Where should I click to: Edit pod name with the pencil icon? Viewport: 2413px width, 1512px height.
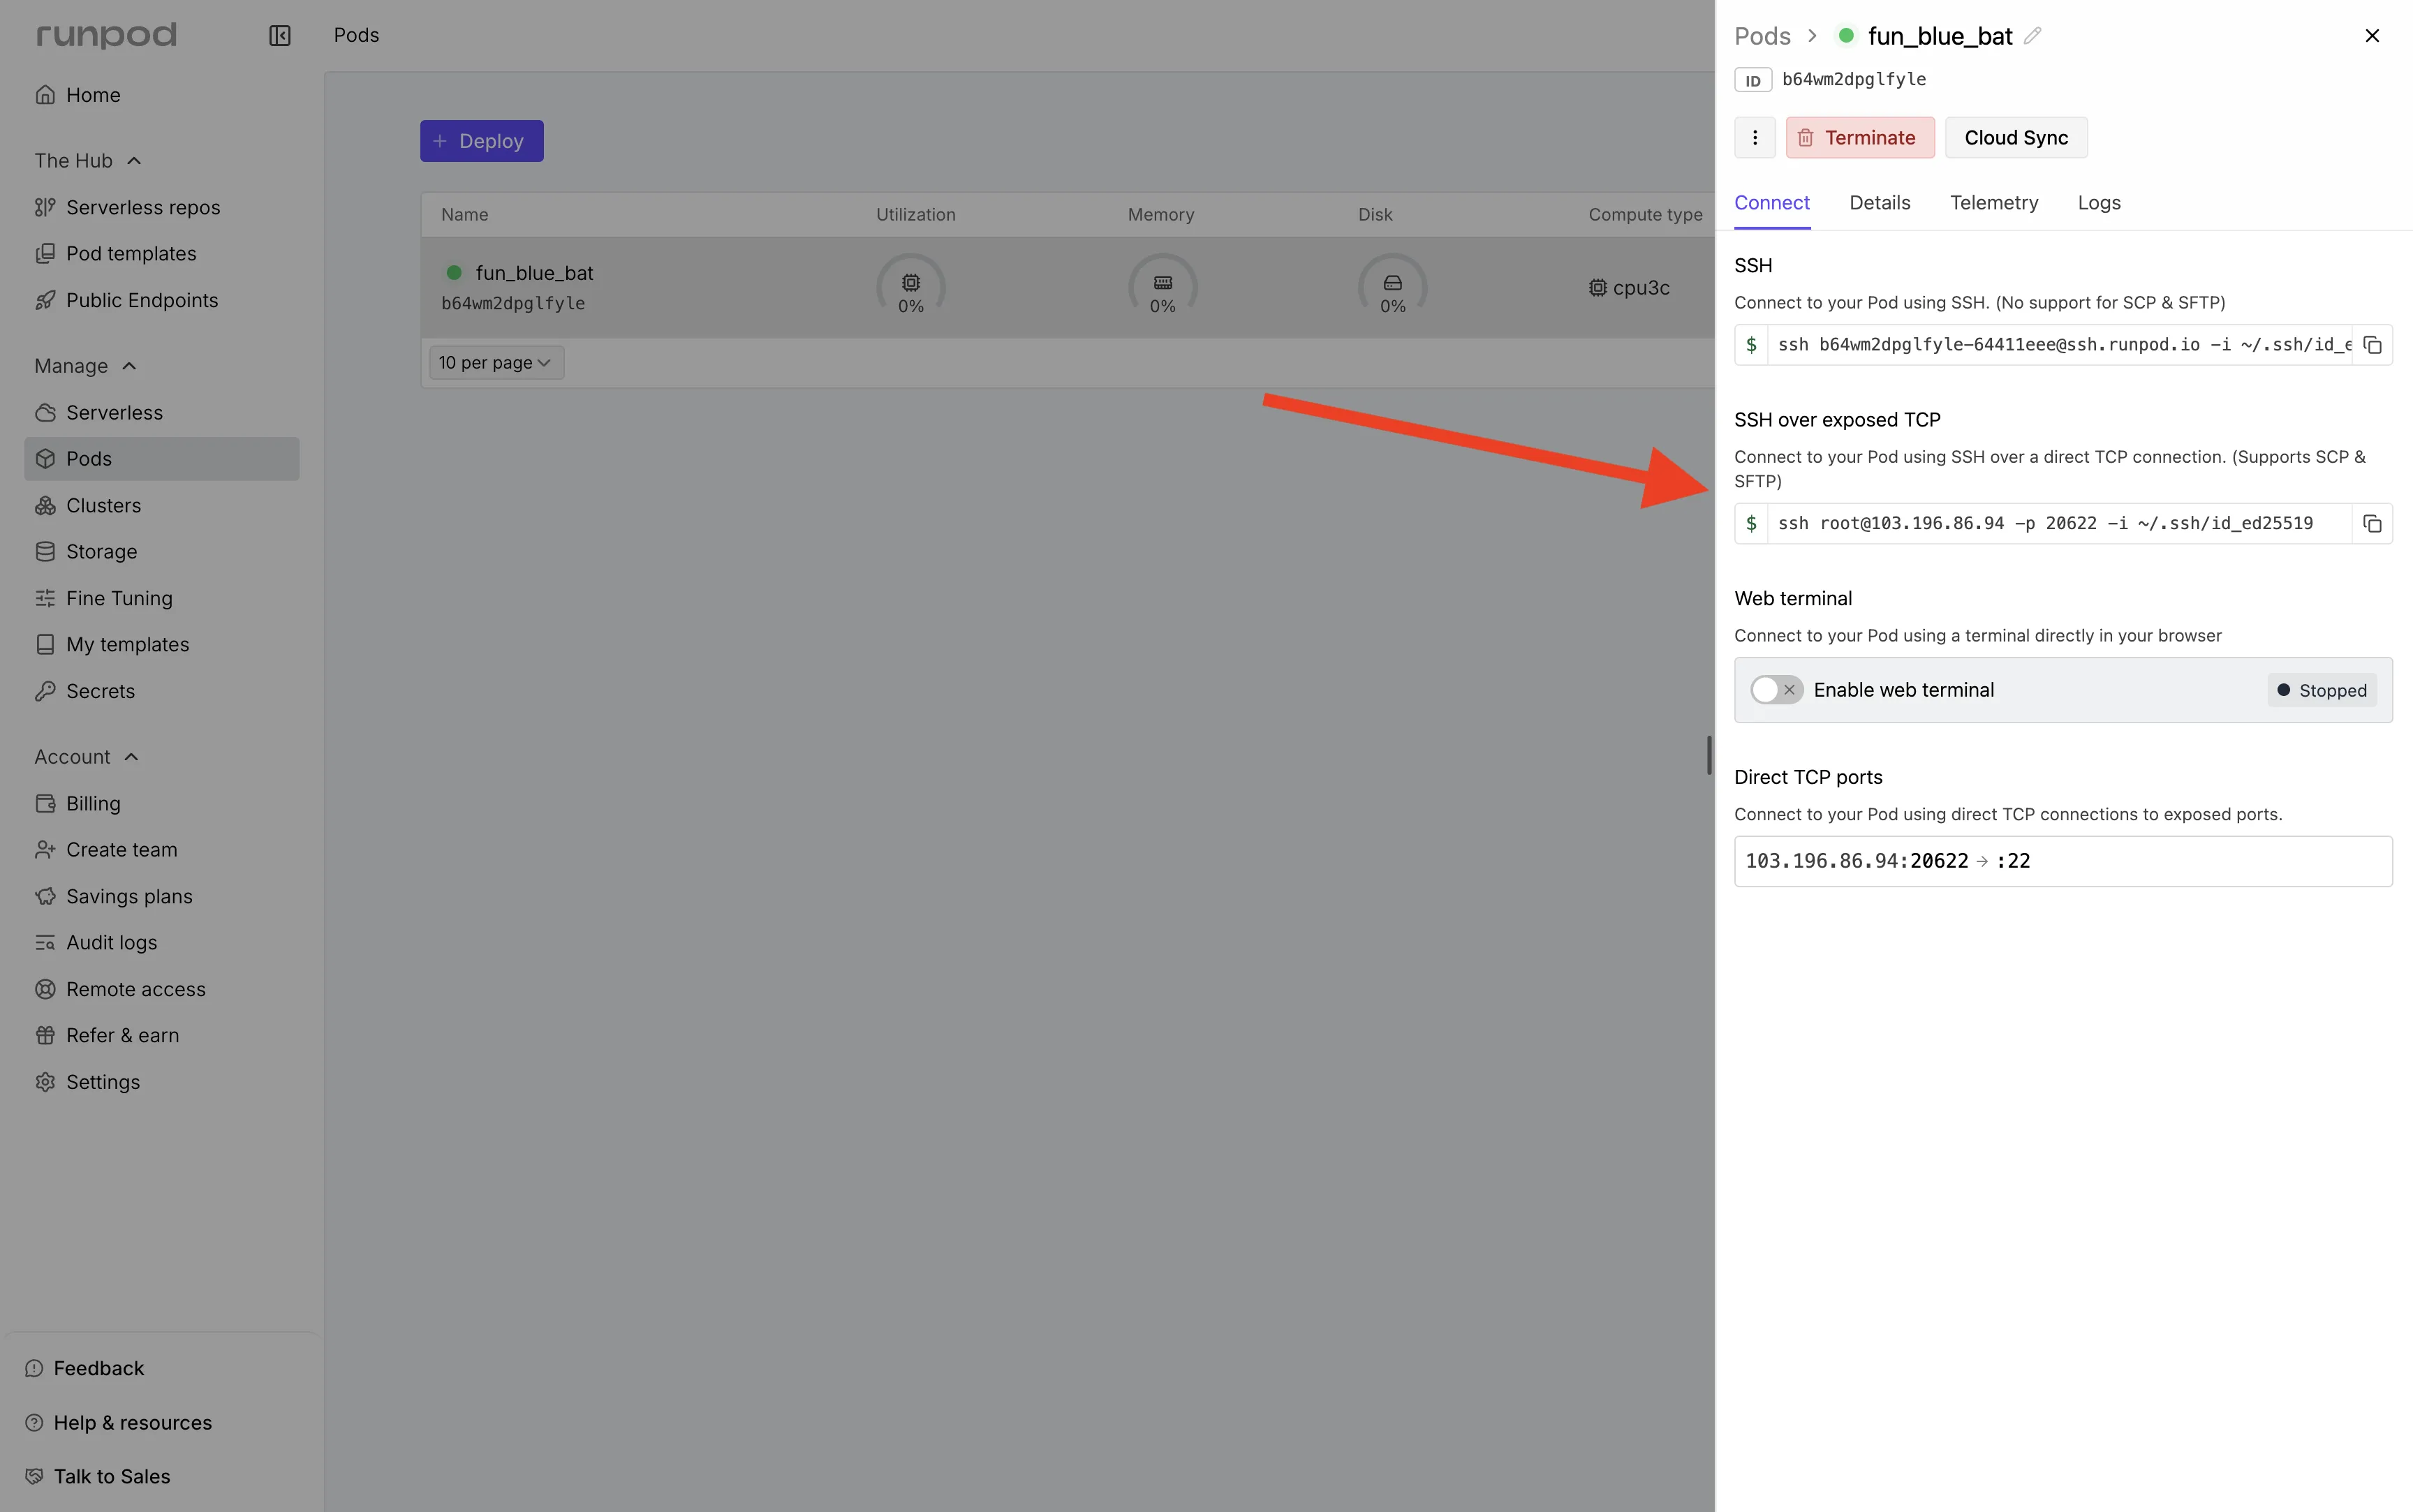pyautogui.click(x=2032, y=36)
